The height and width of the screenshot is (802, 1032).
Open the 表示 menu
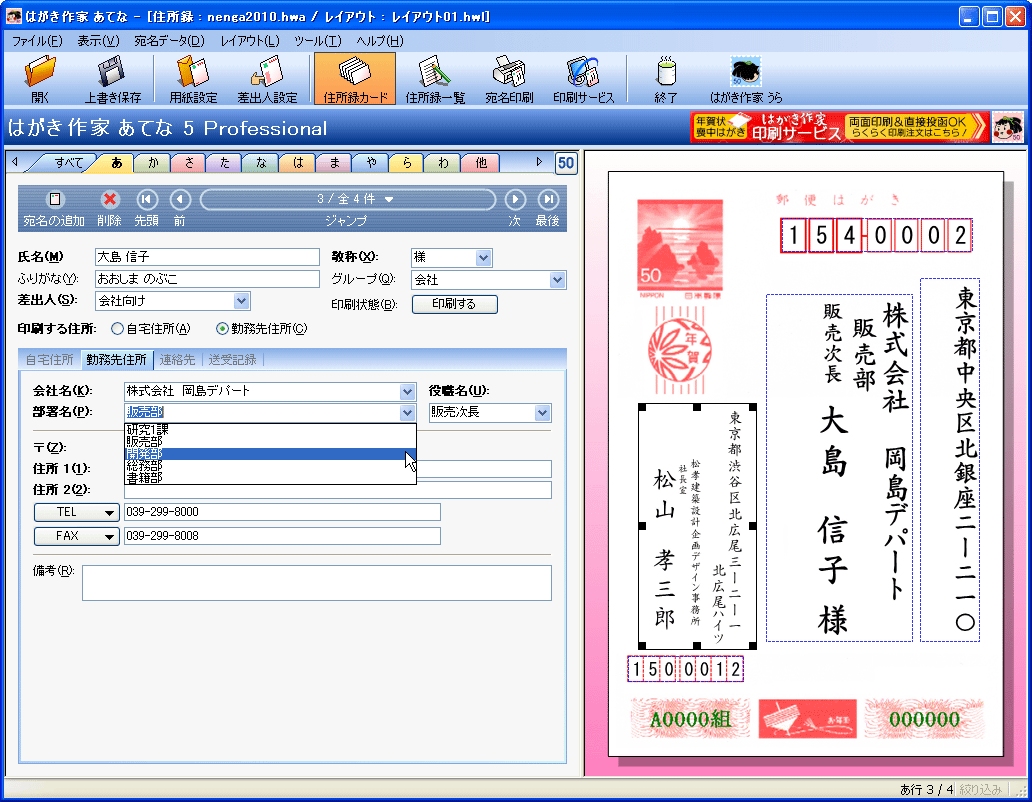98,41
